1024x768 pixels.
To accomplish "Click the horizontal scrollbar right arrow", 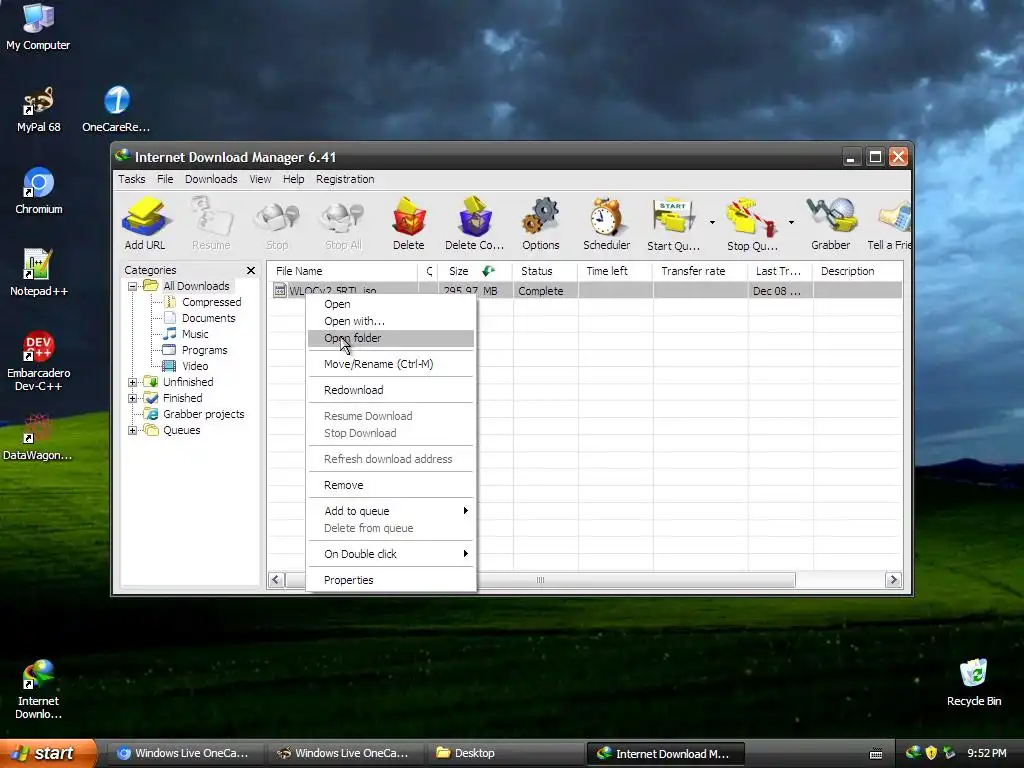I will [893, 580].
